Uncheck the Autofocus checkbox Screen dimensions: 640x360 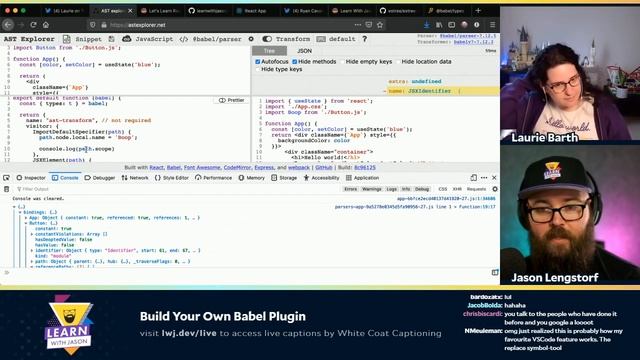click(258, 62)
